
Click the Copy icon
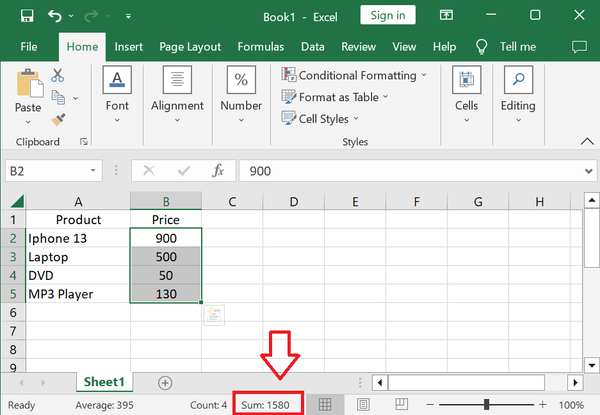pyautogui.click(x=58, y=98)
